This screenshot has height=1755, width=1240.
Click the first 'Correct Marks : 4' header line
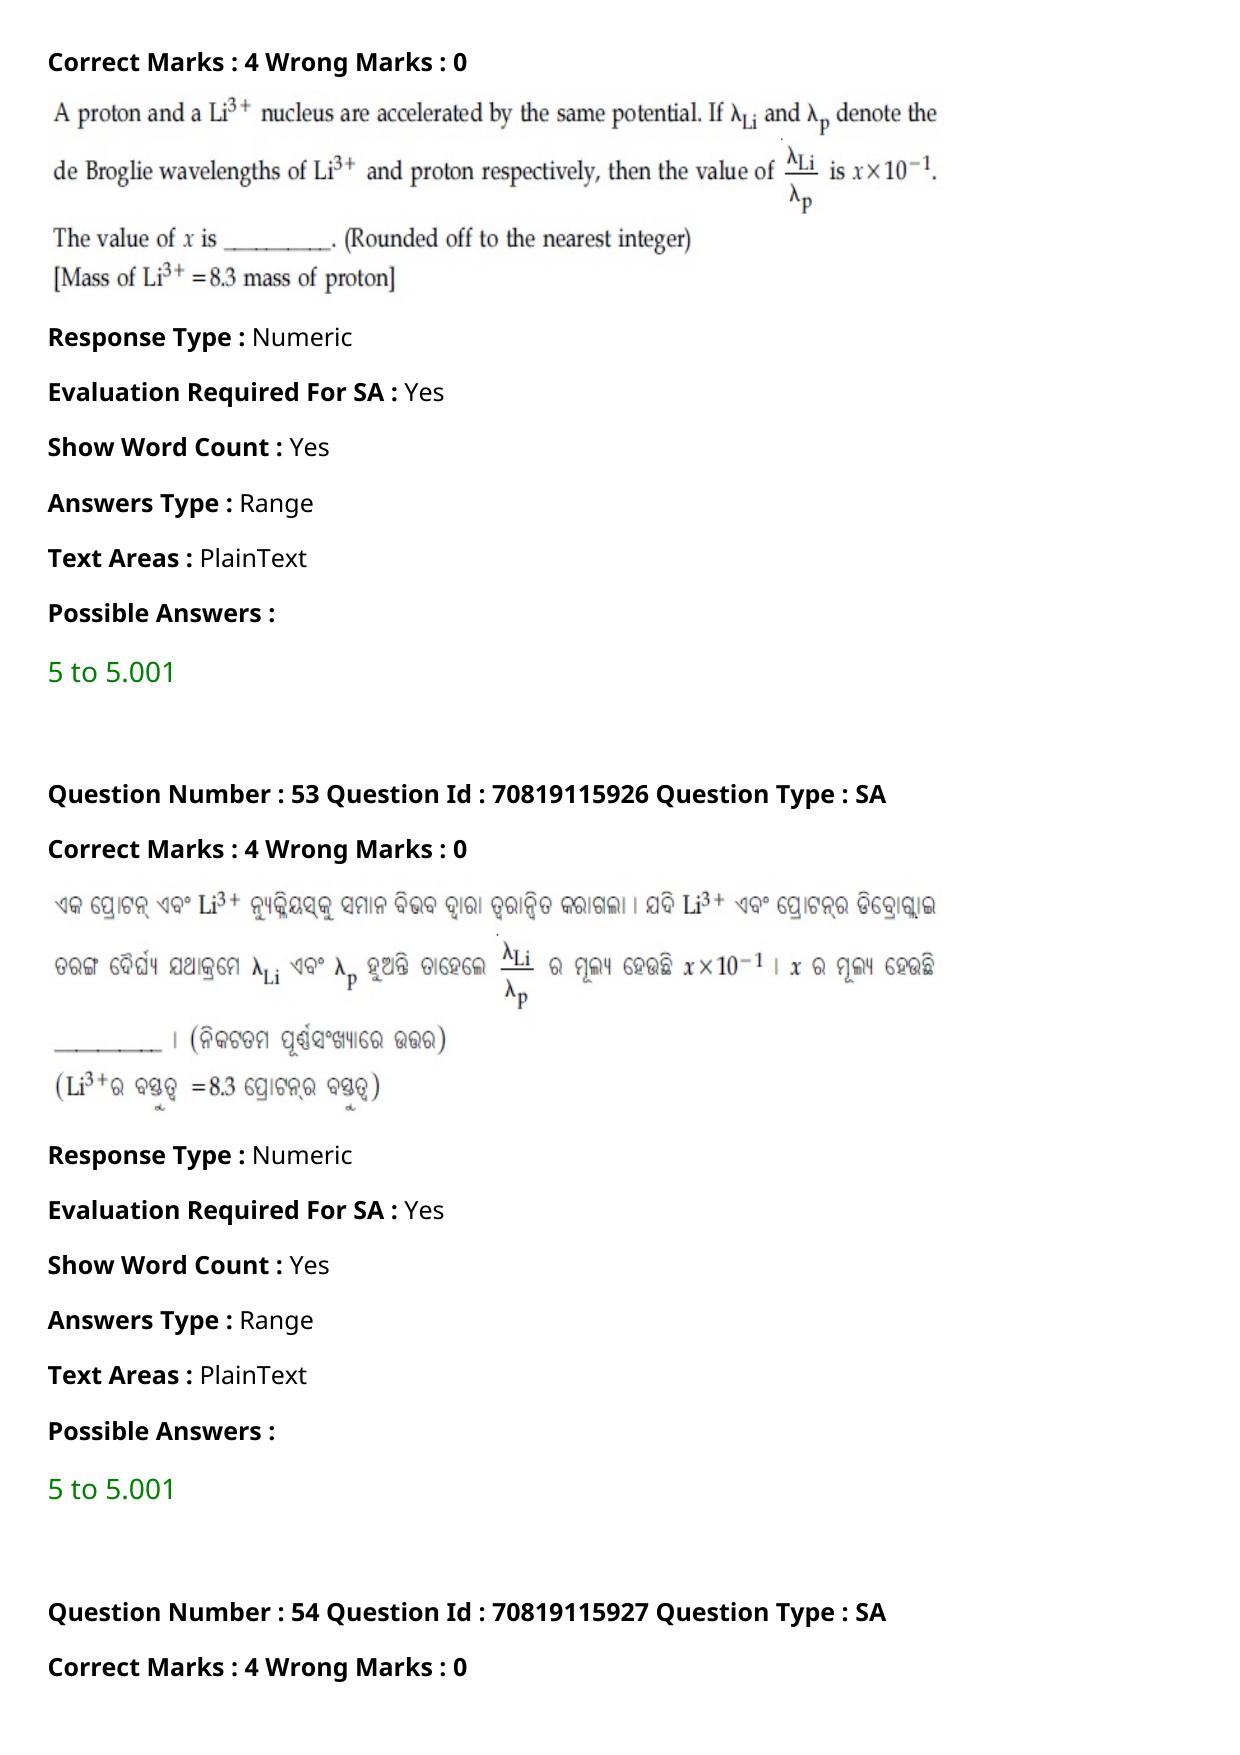257,62
